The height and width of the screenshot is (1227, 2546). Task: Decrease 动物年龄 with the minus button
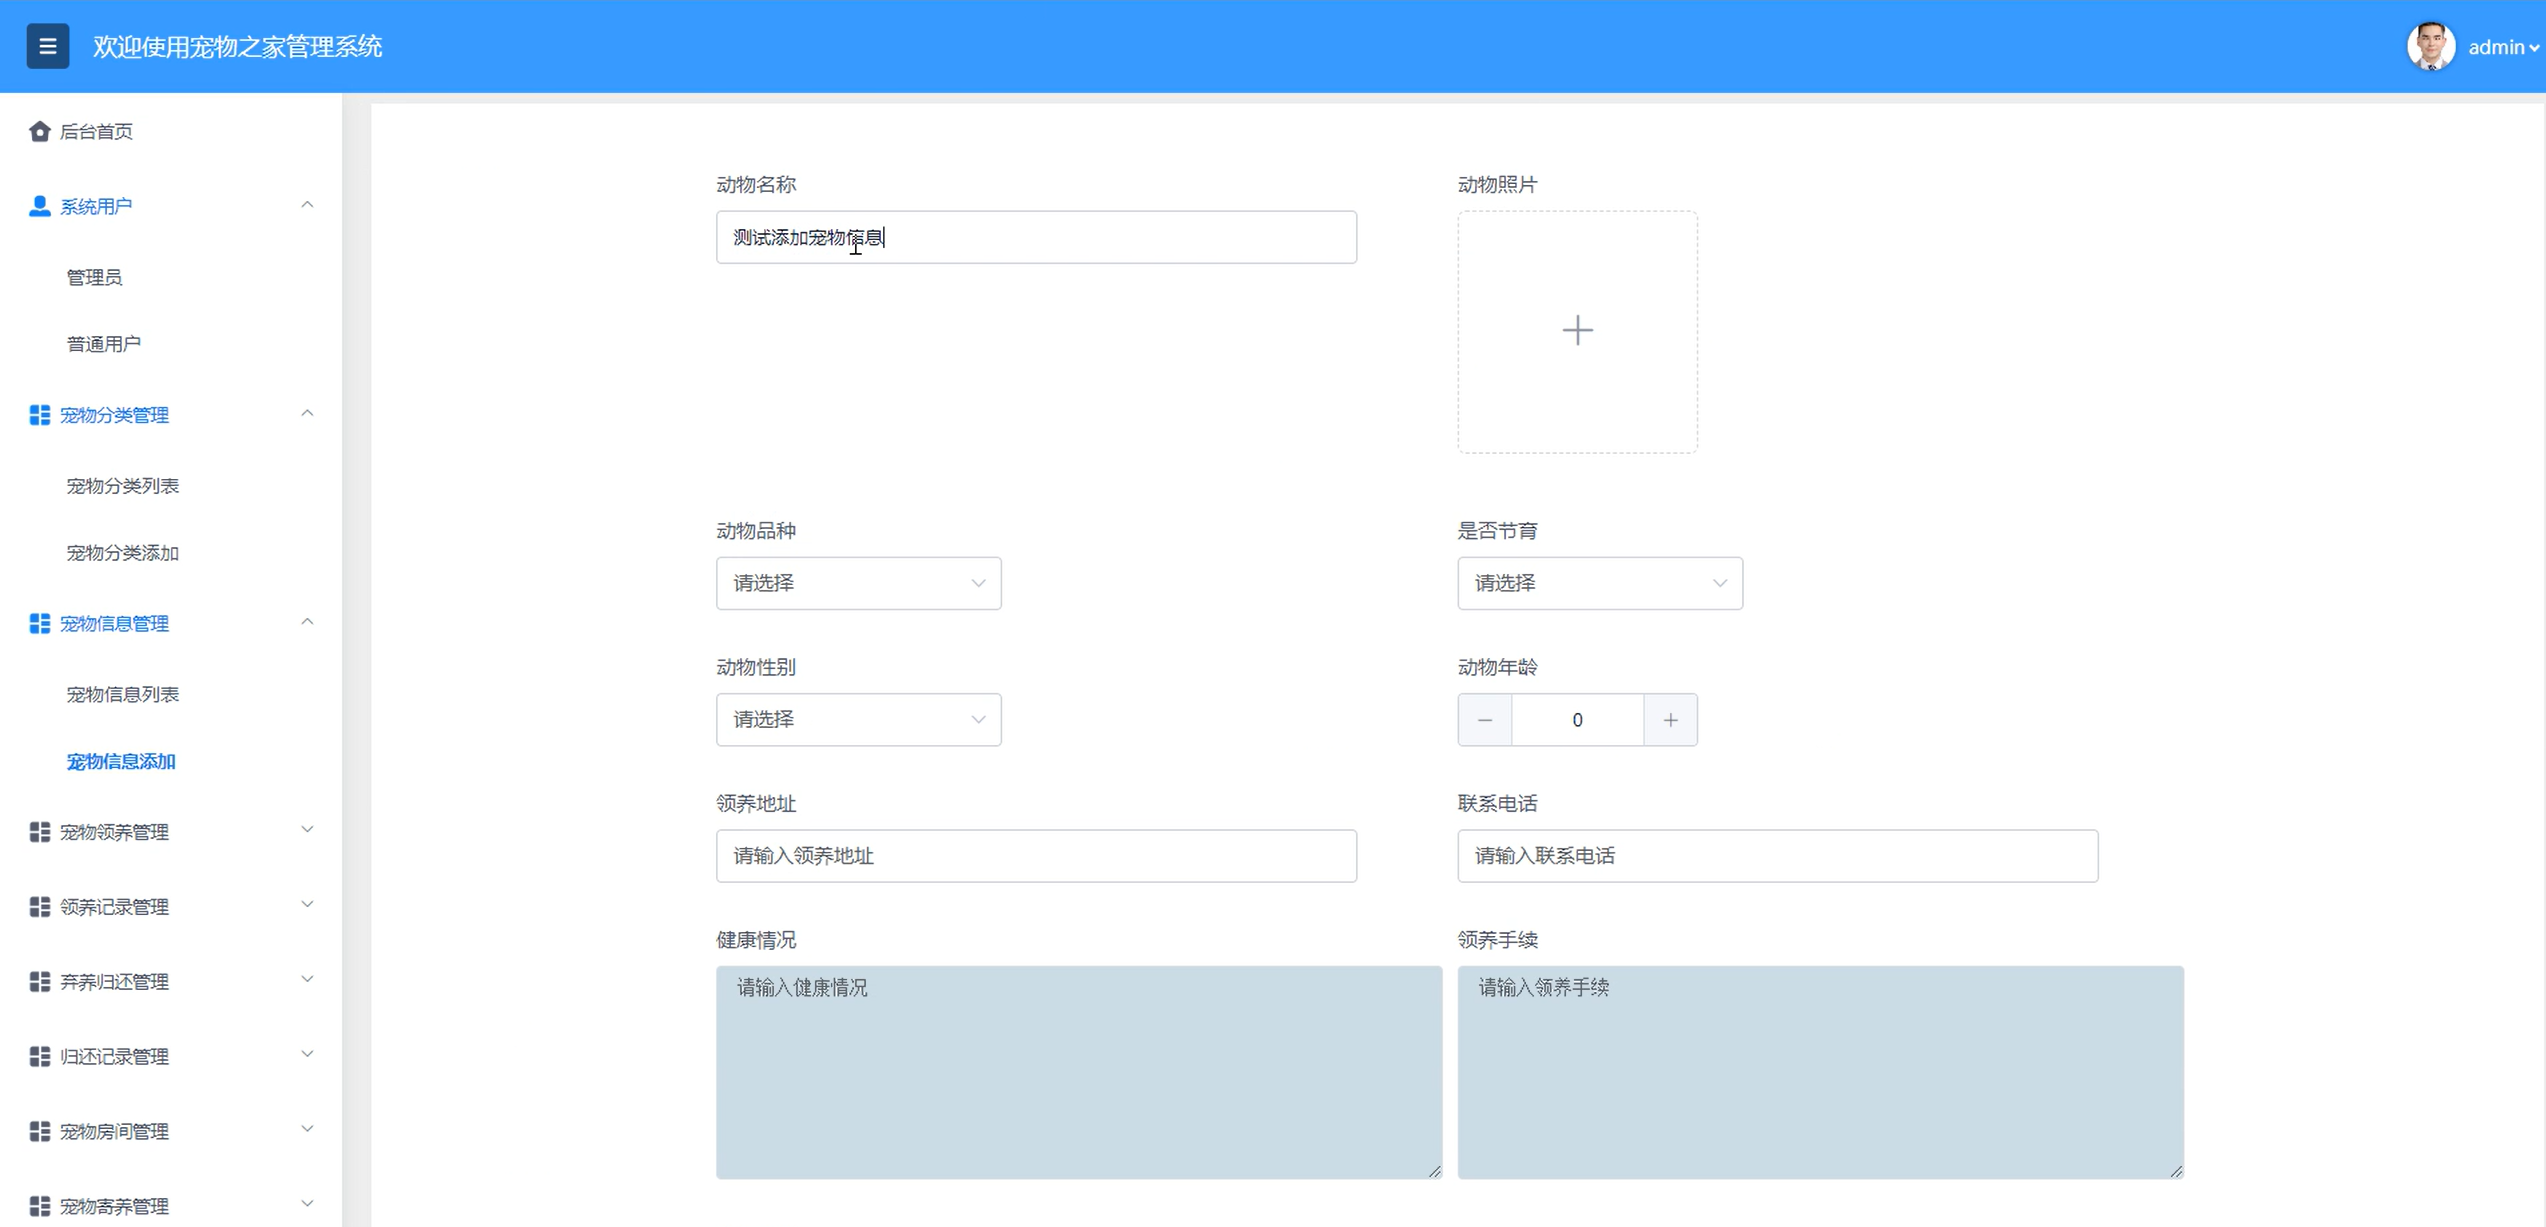point(1484,720)
